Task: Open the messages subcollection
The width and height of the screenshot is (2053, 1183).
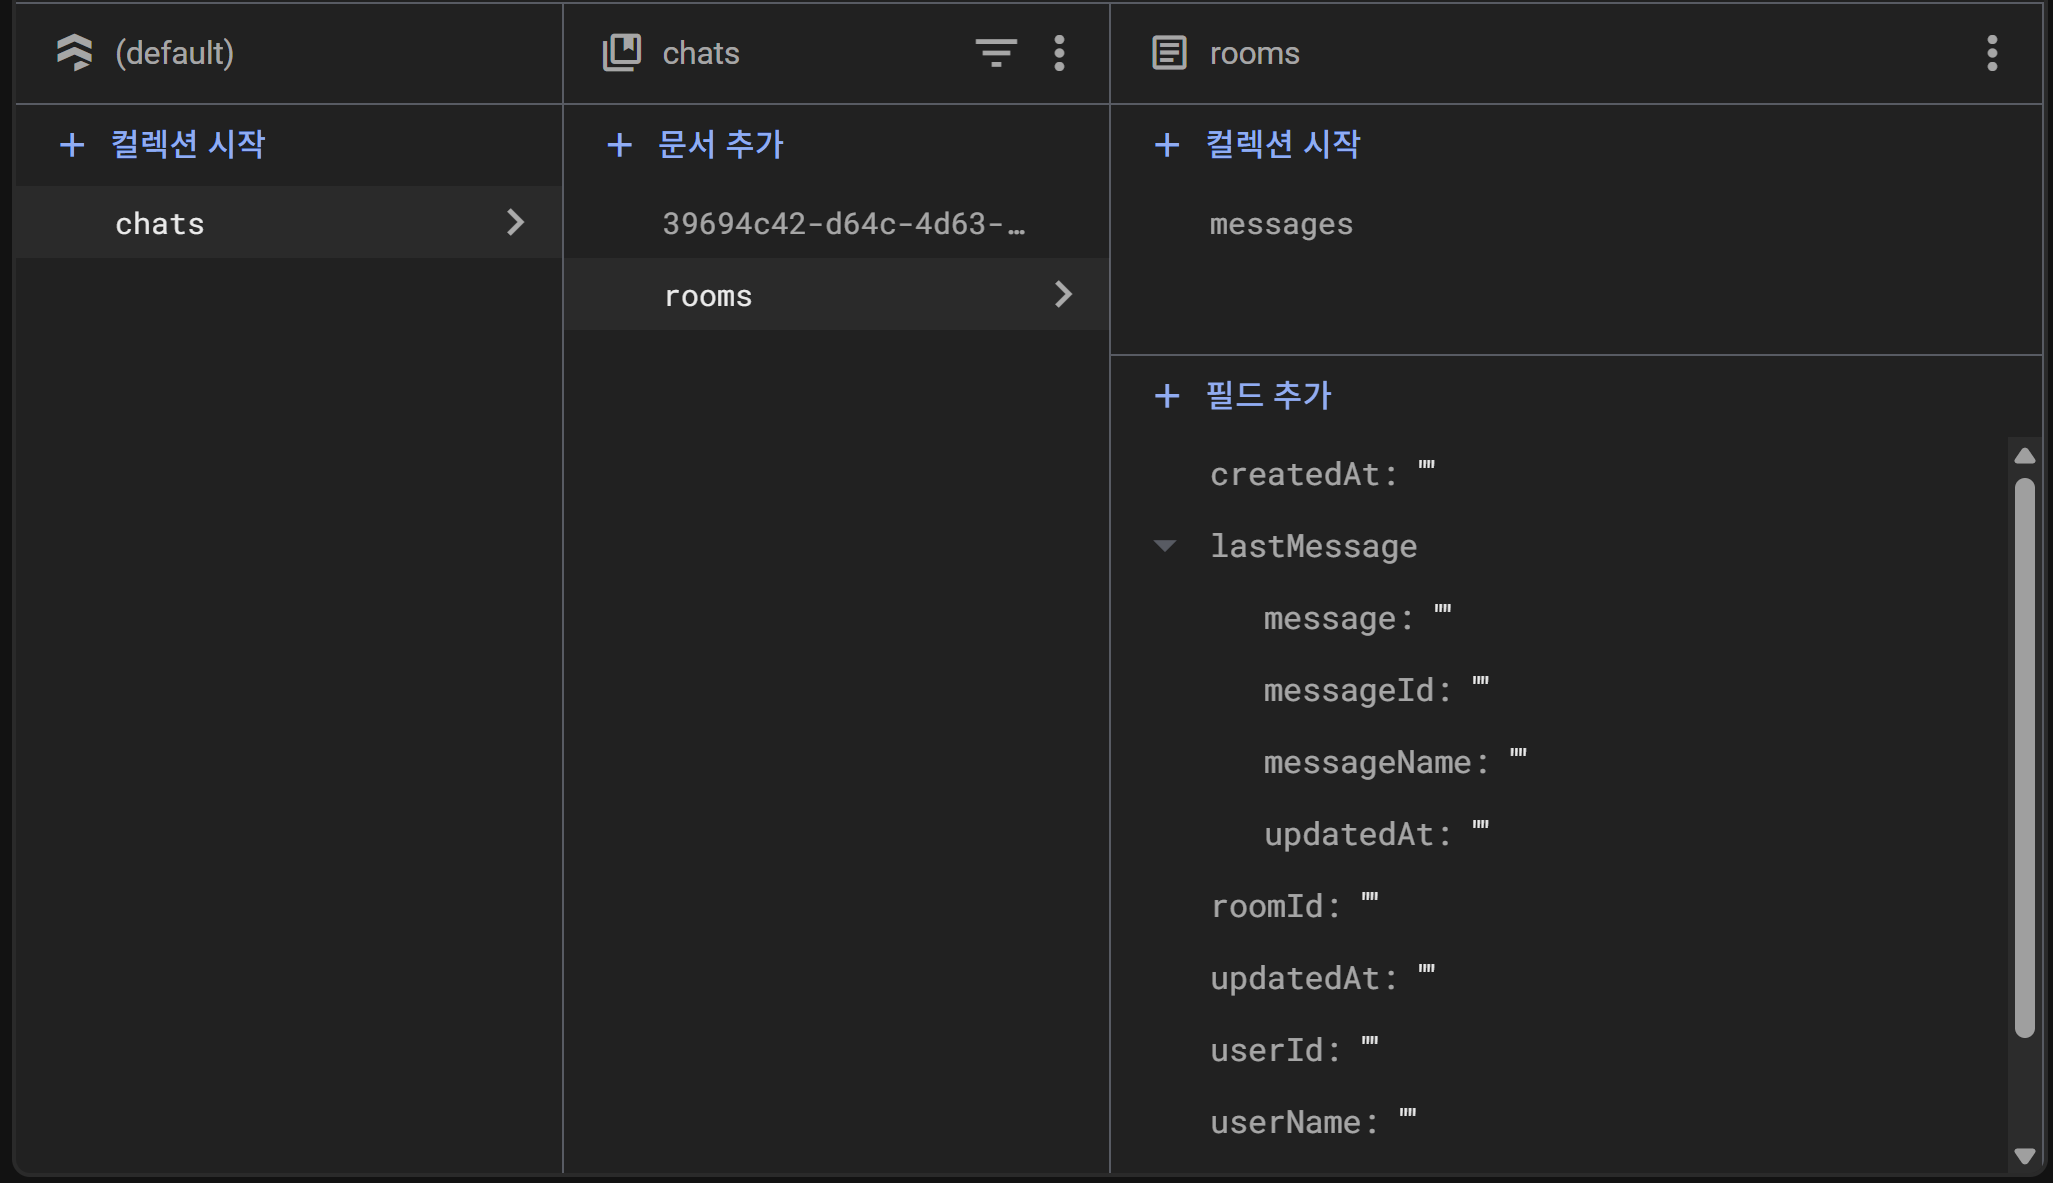Action: (1280, 225)
